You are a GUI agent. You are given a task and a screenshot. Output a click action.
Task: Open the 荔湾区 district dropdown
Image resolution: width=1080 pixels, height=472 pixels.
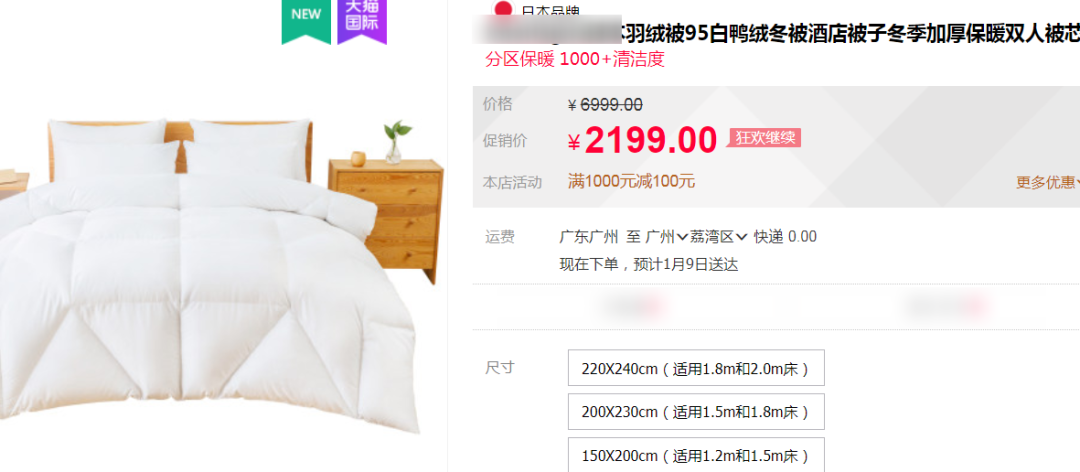719,238
